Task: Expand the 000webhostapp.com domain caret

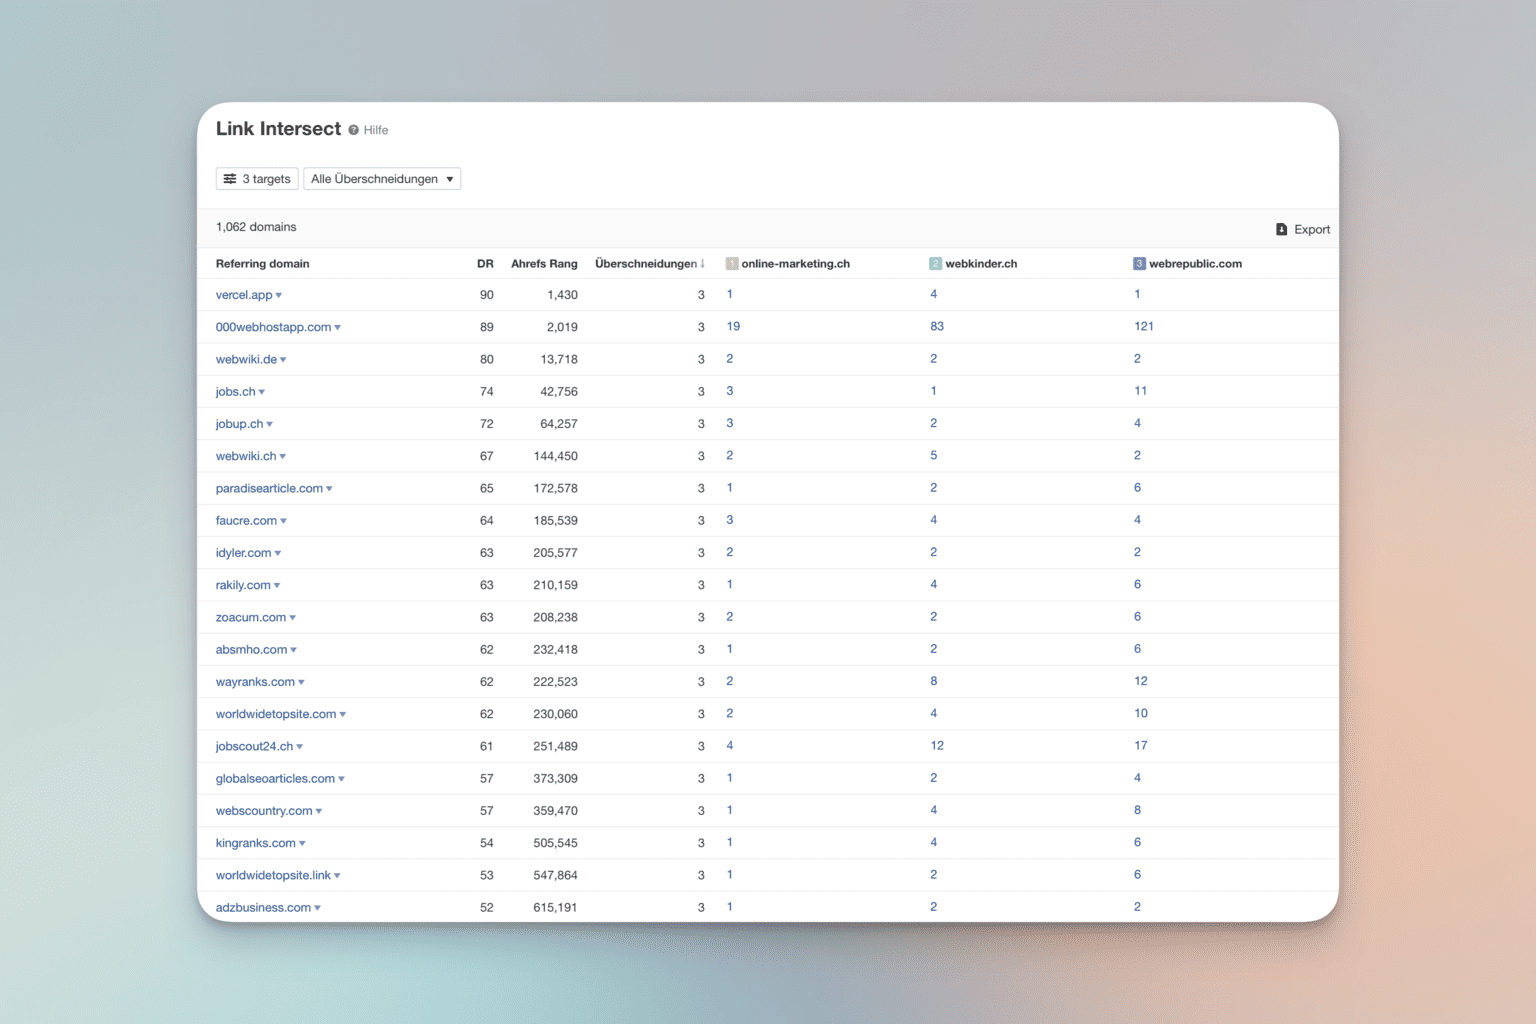Action: coord(338,328)
